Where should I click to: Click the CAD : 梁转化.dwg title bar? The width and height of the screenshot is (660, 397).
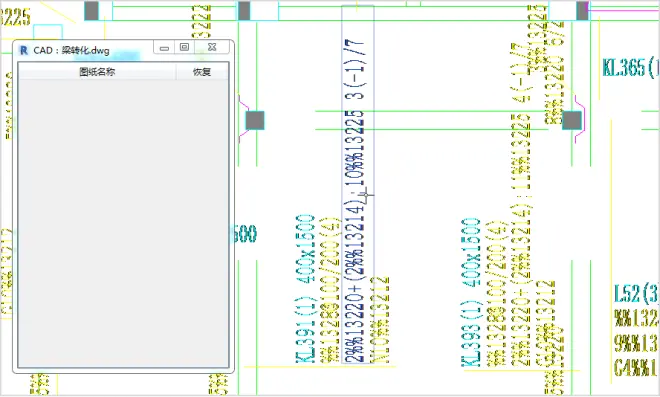click(84, 50)
